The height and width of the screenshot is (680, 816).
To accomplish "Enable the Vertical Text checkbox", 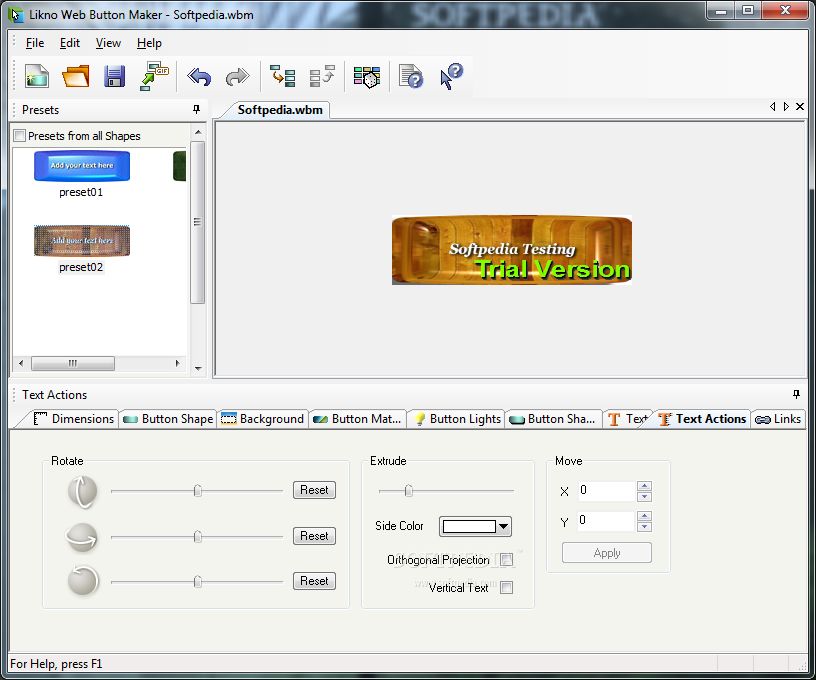I will (x=506, y=587).
